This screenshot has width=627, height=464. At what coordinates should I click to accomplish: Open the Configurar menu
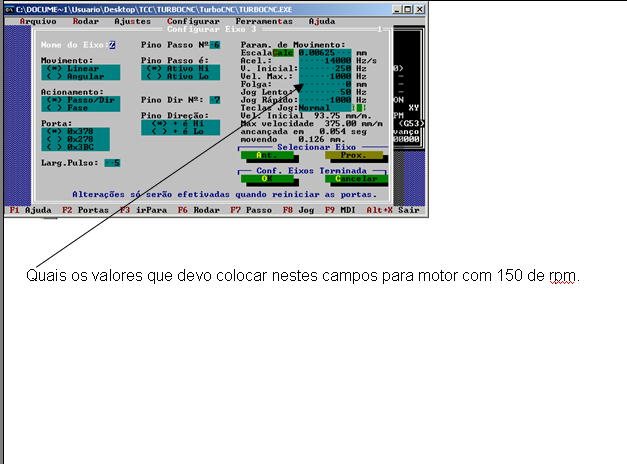[x=193, y=21]
